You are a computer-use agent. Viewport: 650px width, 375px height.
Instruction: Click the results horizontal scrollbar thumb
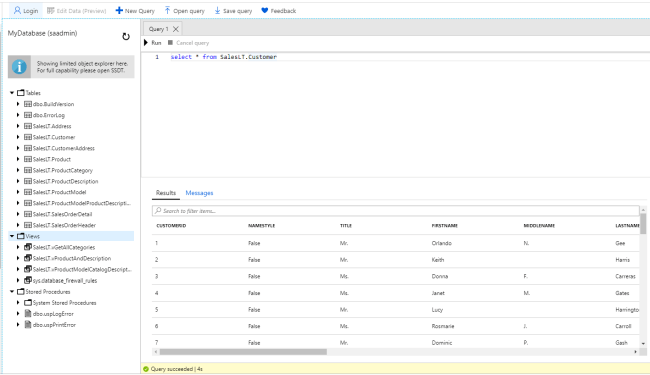(x=243, y=352)
